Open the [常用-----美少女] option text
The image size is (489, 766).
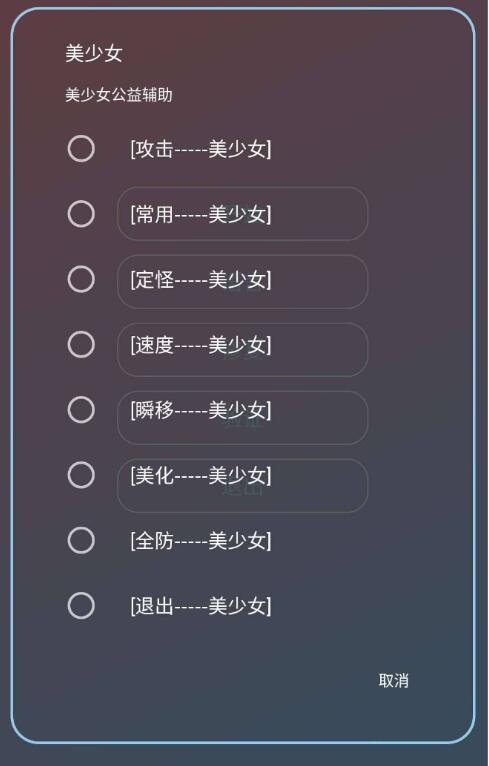[201, 214]
